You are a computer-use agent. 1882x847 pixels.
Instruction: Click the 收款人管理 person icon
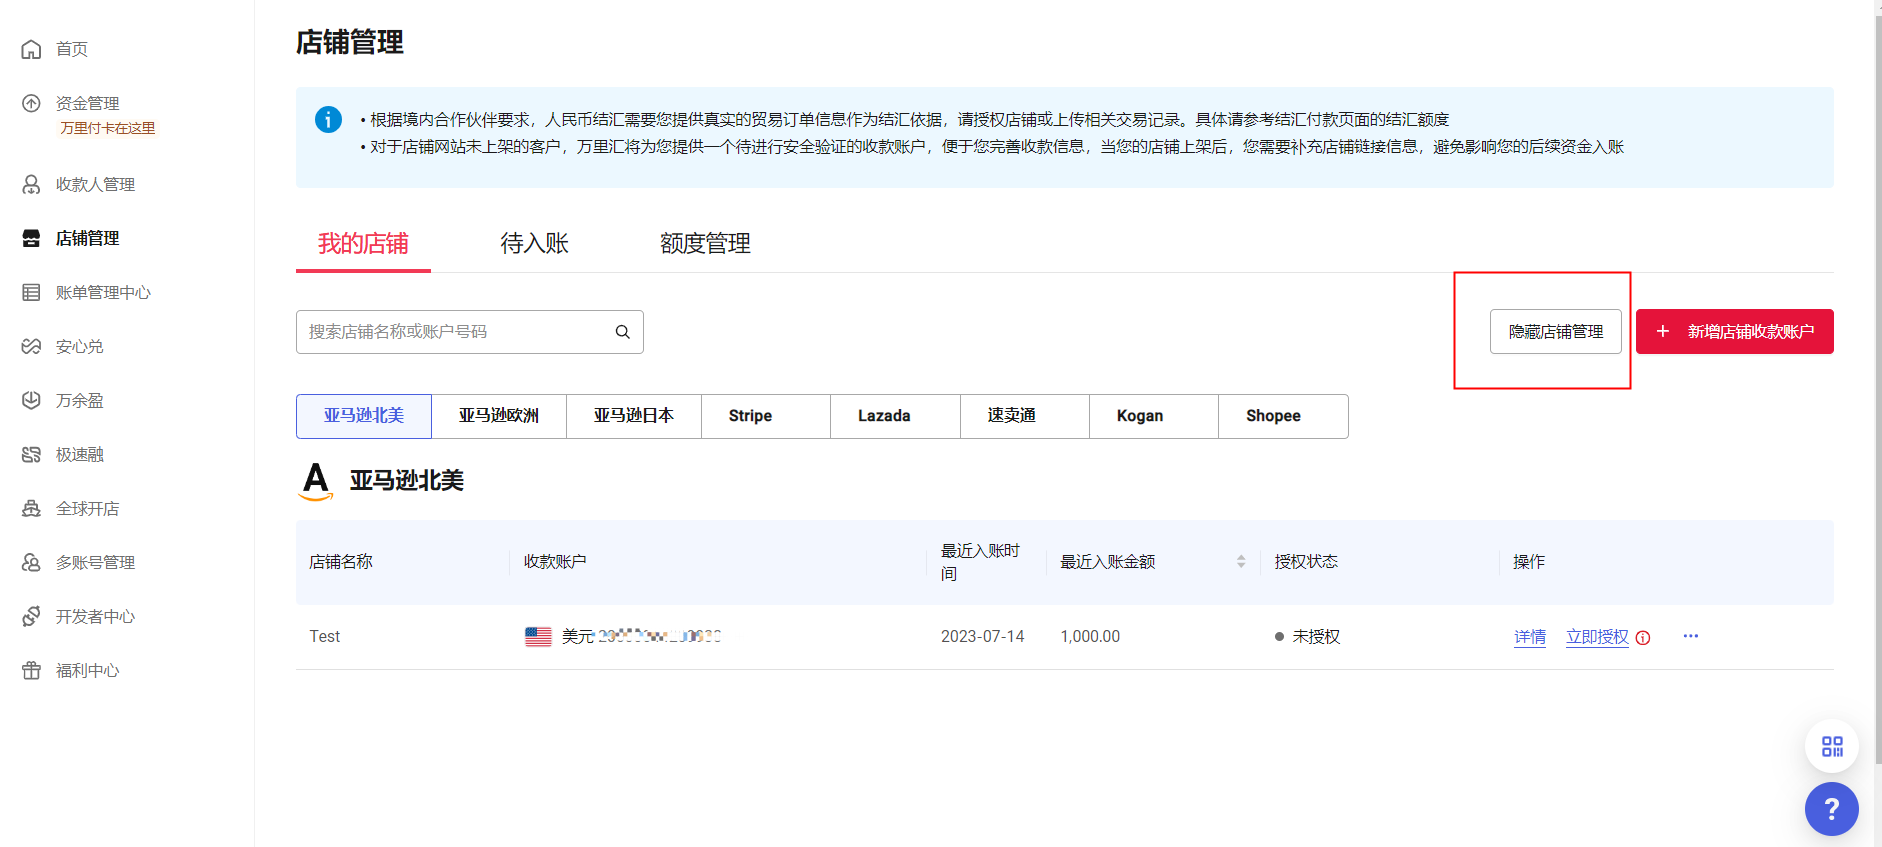coord(32,184)
